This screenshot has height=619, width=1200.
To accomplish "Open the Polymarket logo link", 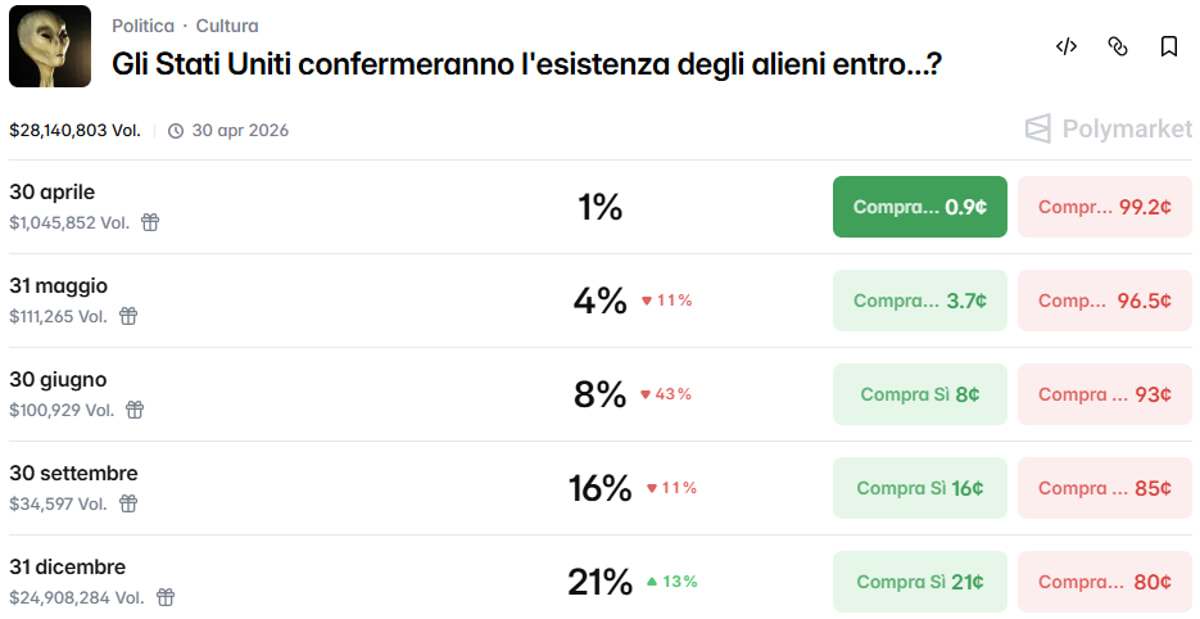I will coord(1108,129).
